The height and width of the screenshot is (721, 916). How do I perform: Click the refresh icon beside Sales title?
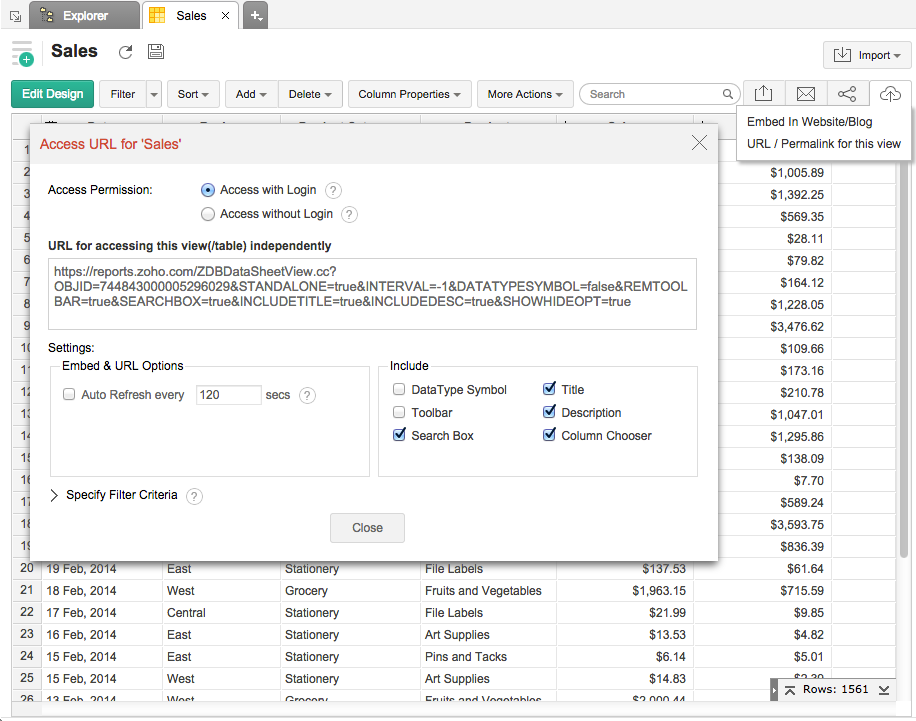tap(125, 52)
